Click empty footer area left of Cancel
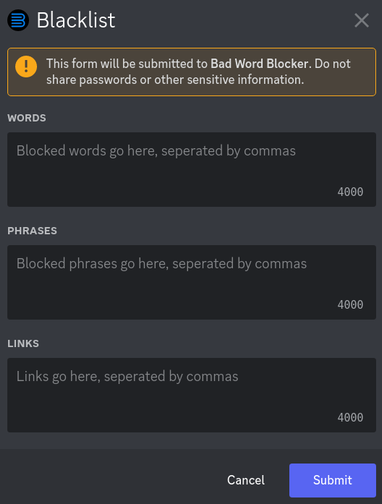The width and height of the screenshot is (382, 504). (110, 480)
